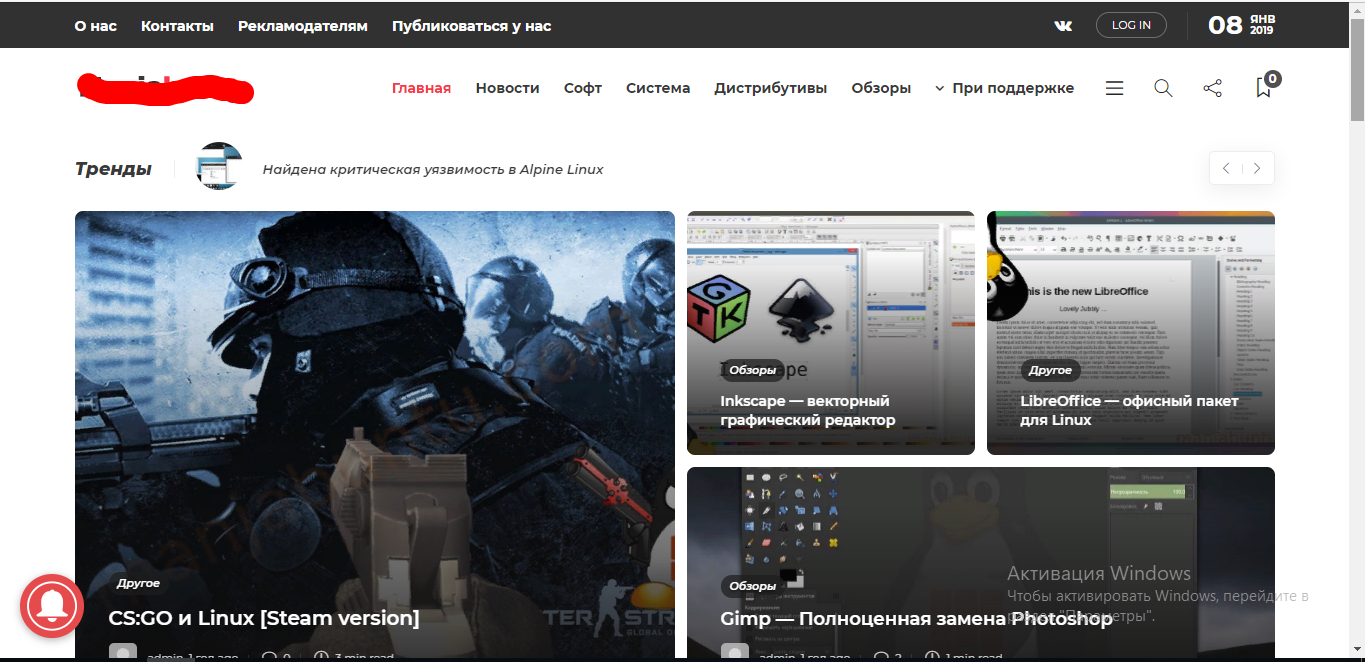Image resolution: width=1365 pixels, height=662 pixels.
Task: Click 'Другое' tag on CS:GO card
Action: pos(138,583)
